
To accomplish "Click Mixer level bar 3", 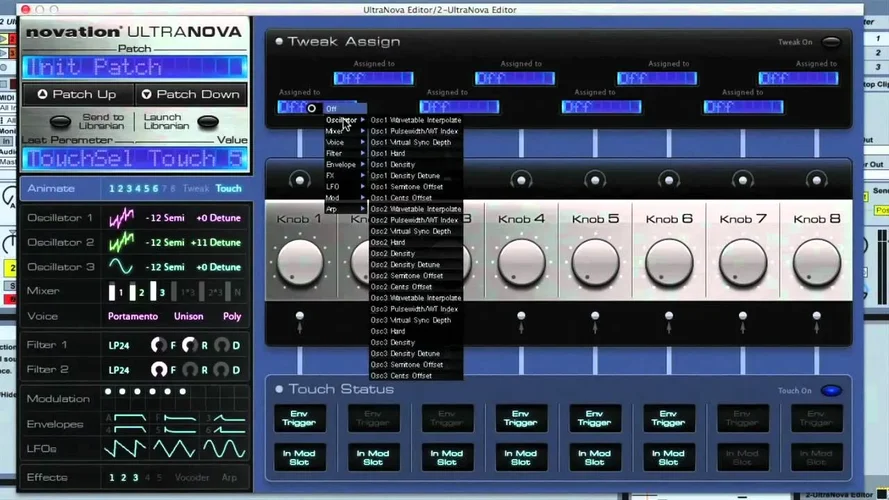I will [x=153, y=291].
